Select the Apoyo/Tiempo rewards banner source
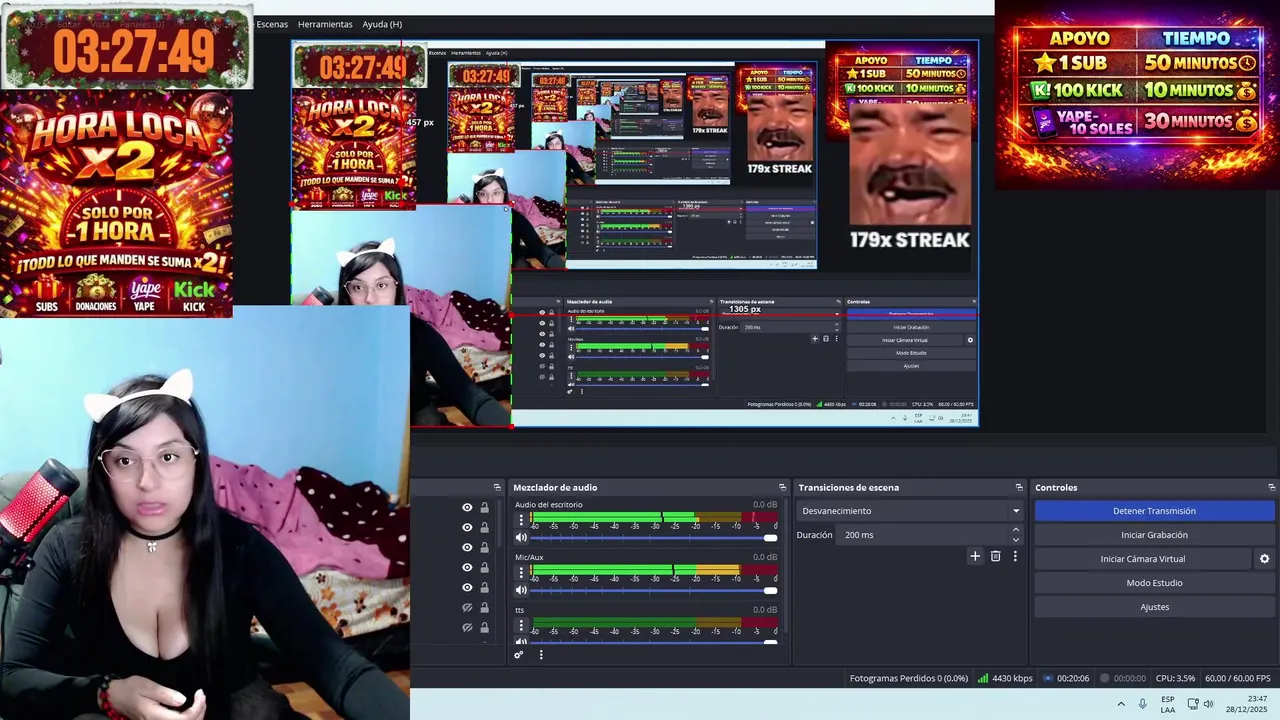Image resolution: width=1280 pixels, height=720 pixels. pos(1137,95)
